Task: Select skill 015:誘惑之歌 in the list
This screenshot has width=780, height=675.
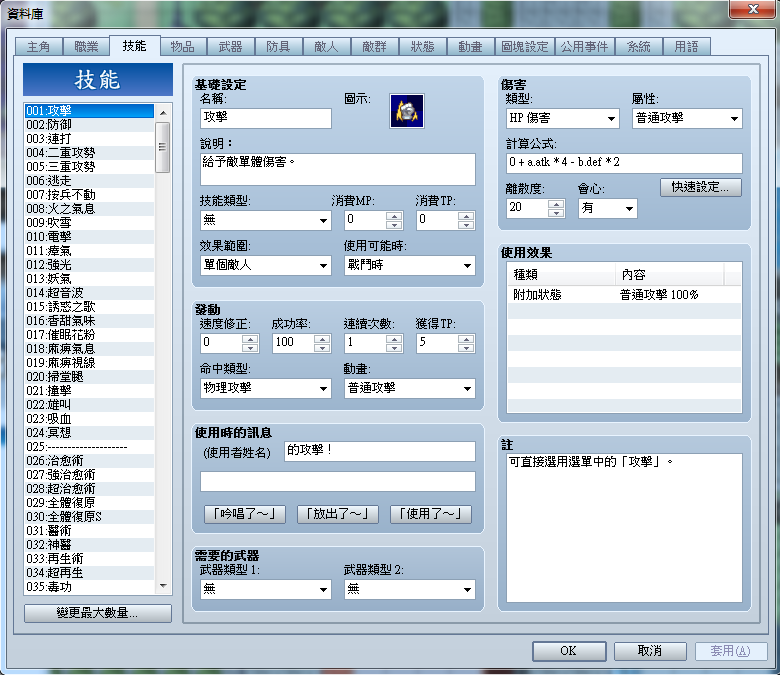Action: point(90,306)
